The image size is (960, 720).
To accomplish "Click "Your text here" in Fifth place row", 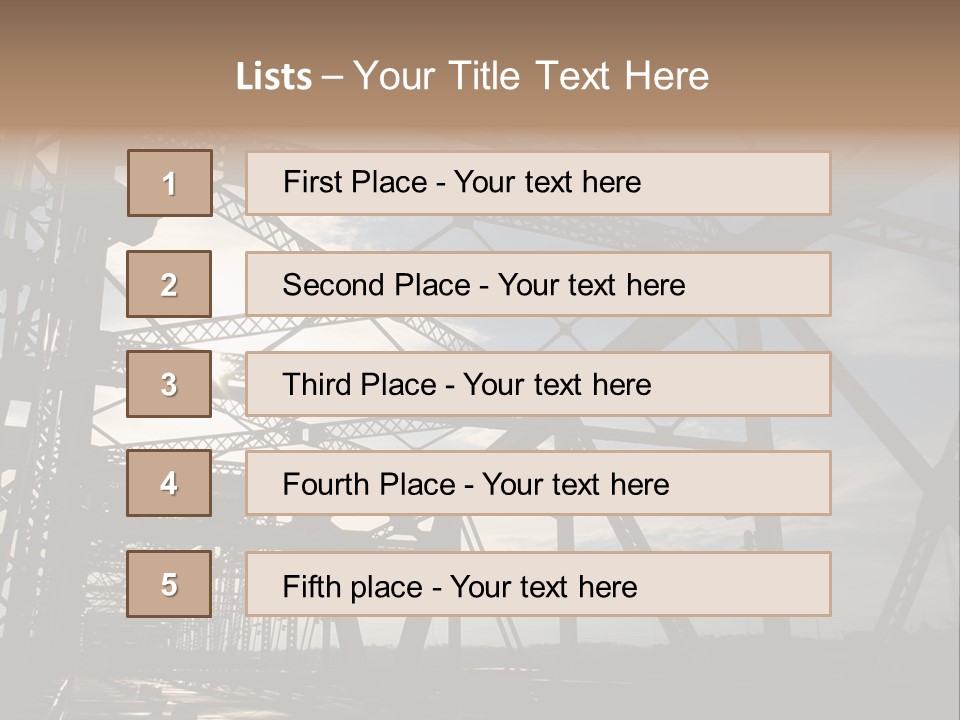I will pos(543,586).
